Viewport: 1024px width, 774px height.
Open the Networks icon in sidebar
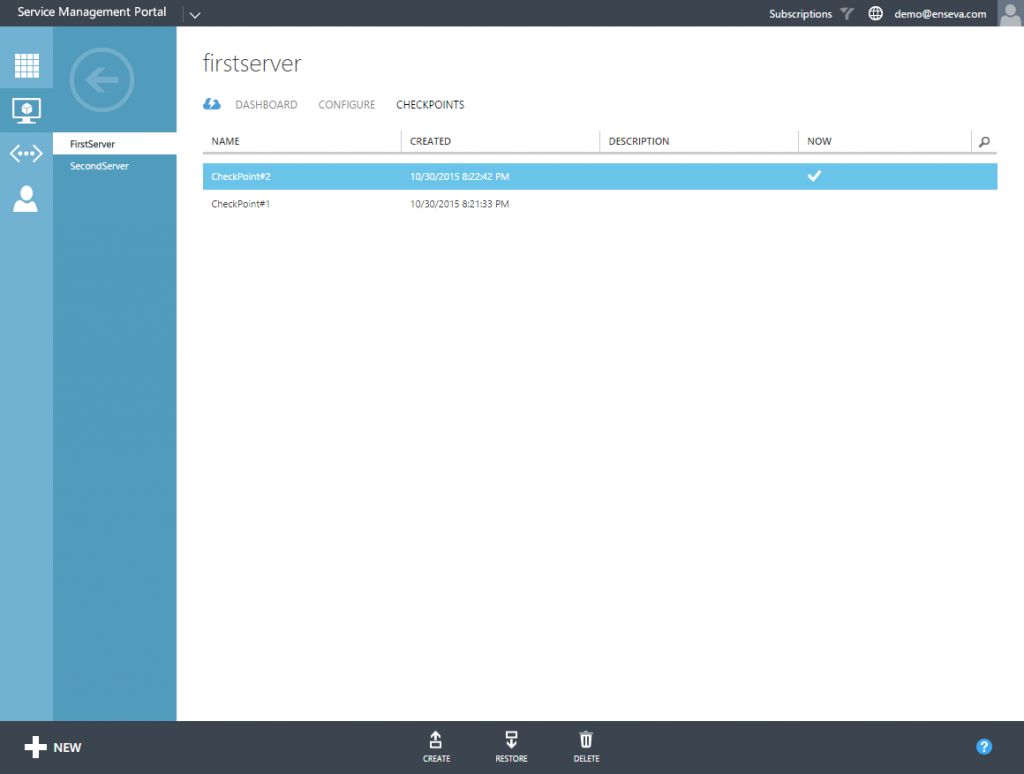pyautogui.click(x=26, y=153)
